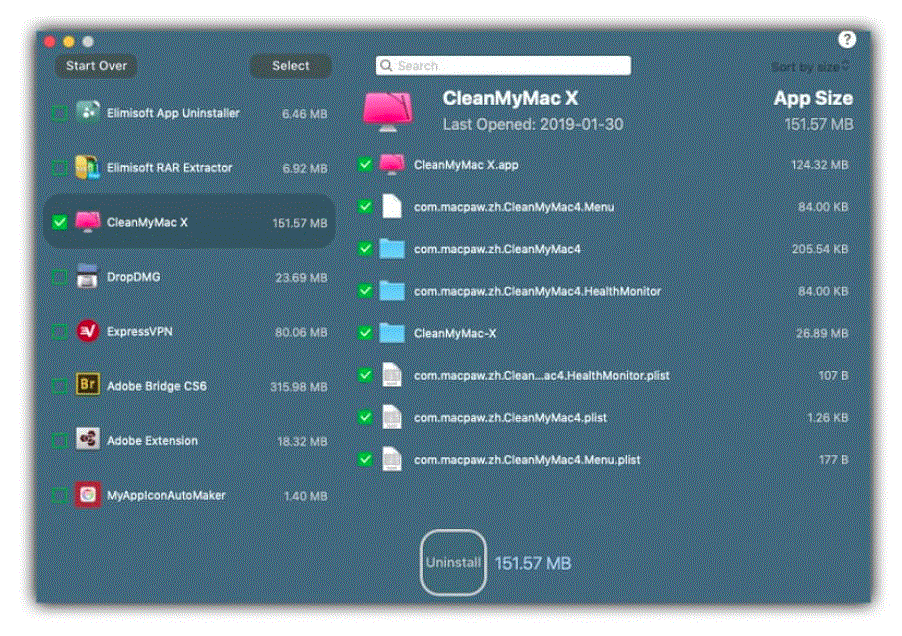
Task: Select the Adobe Bridge CS6 row name
Action: point(156,386)
